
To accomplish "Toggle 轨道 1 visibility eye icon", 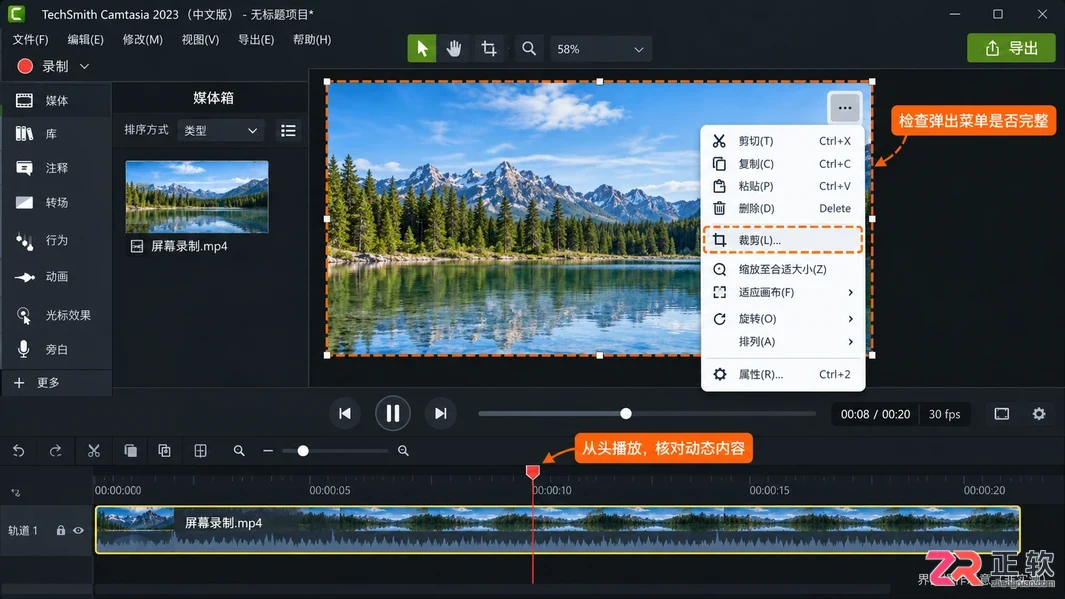I will coord(79,530).
